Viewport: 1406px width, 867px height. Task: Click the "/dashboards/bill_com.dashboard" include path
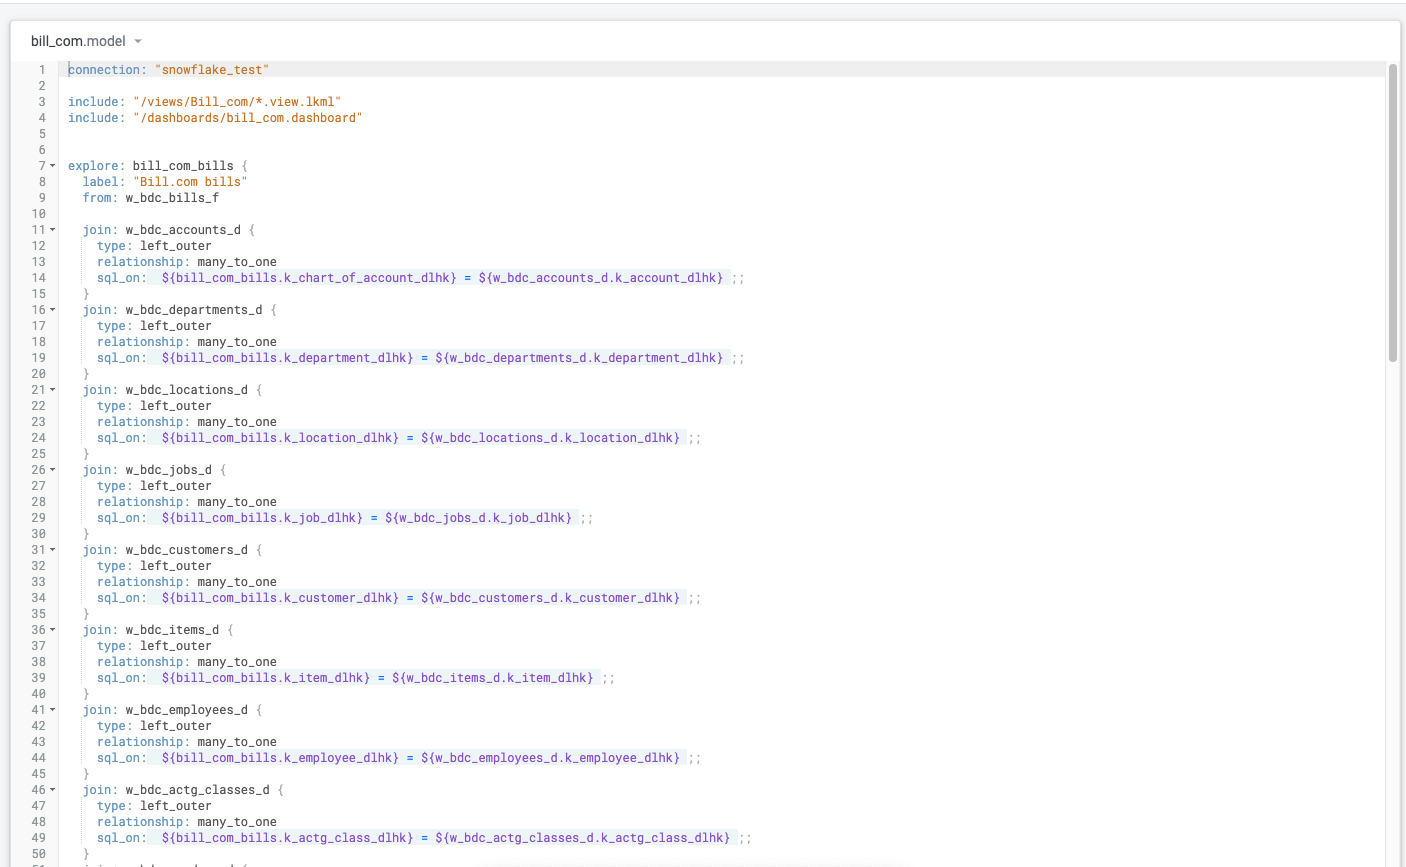click(x=247, y=118)
